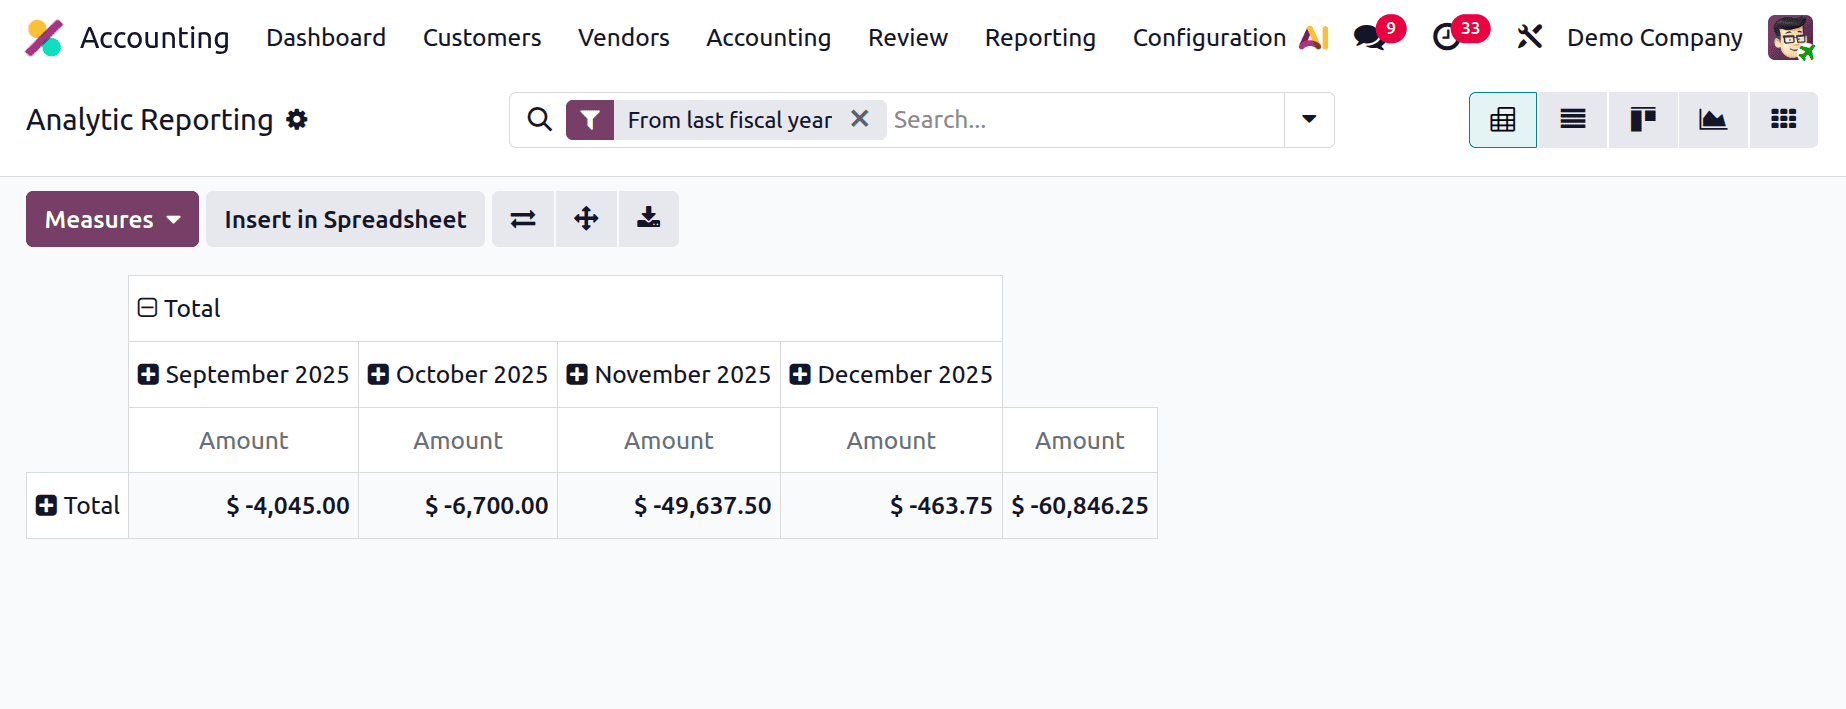Click the $ -6,700.00 cell
The image size is (1846, 709).
coord(458,506)
